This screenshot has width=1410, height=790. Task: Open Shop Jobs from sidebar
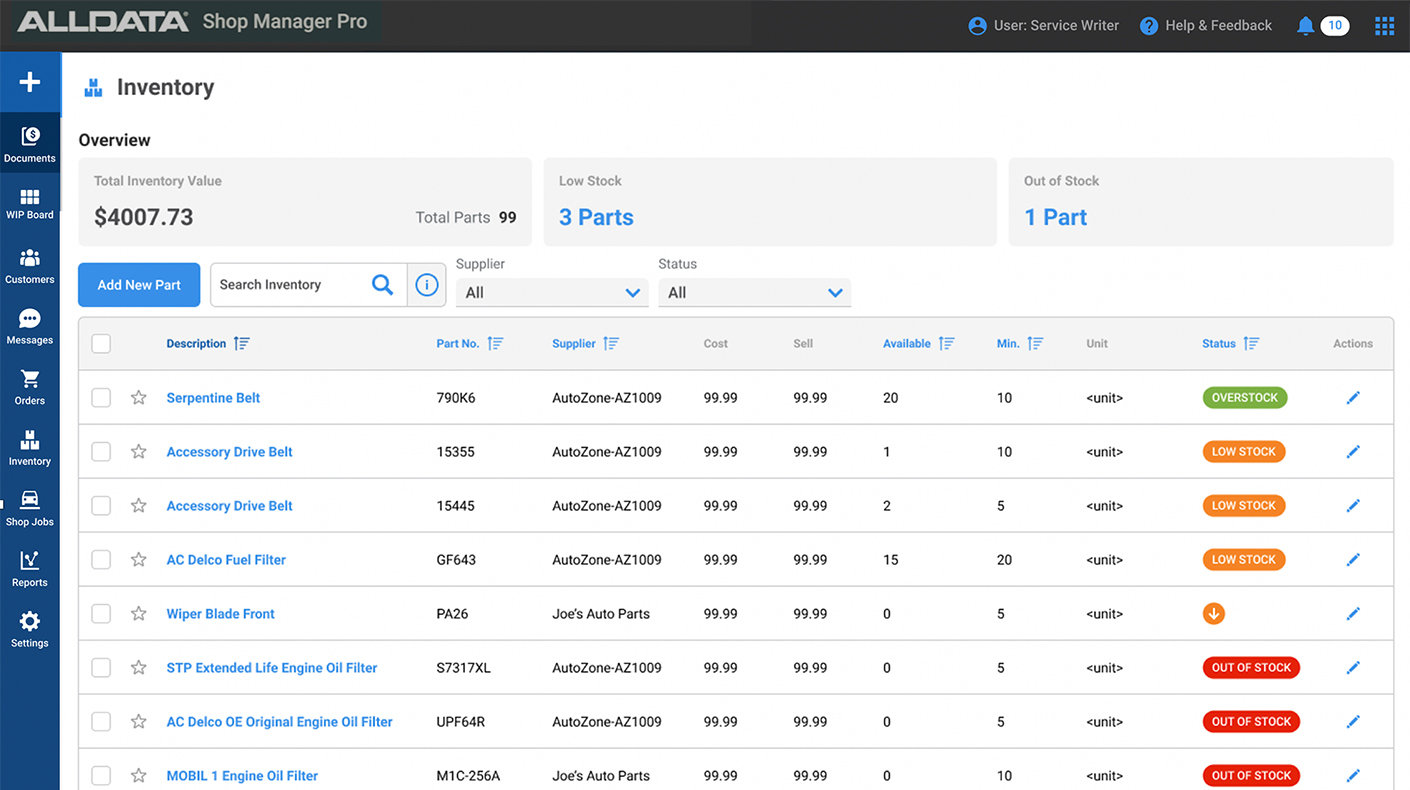coord(30,508)
